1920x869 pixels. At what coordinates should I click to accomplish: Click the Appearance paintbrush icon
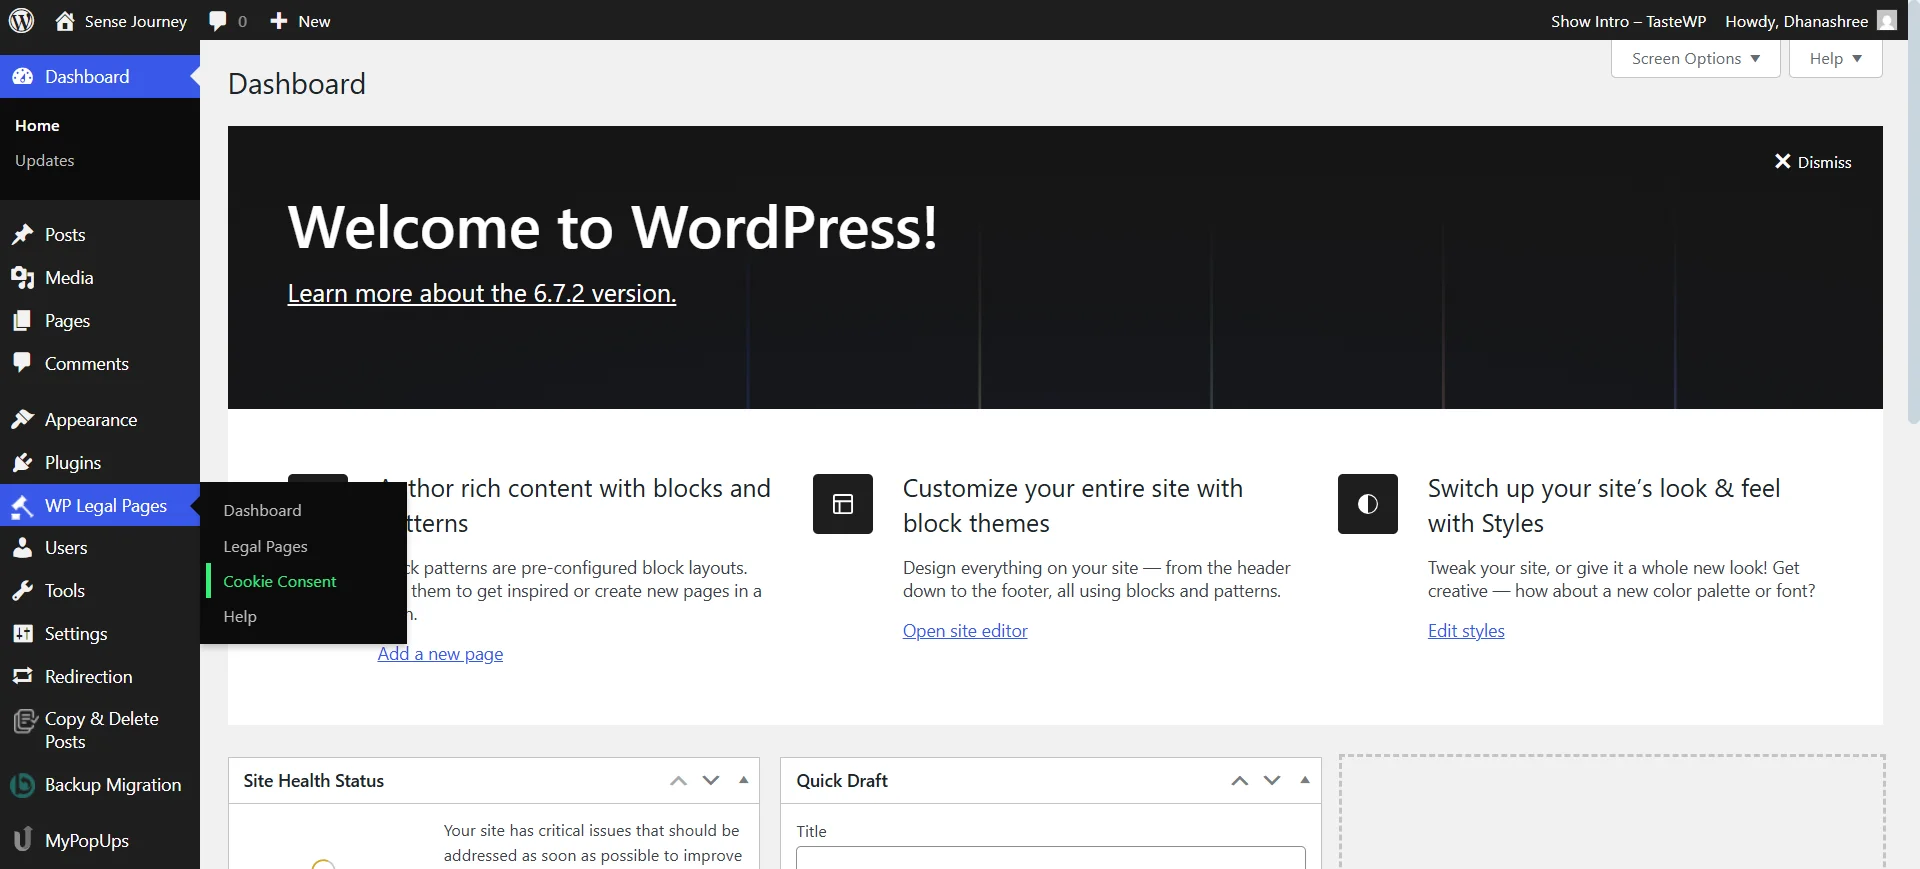[x=22, y=420]
